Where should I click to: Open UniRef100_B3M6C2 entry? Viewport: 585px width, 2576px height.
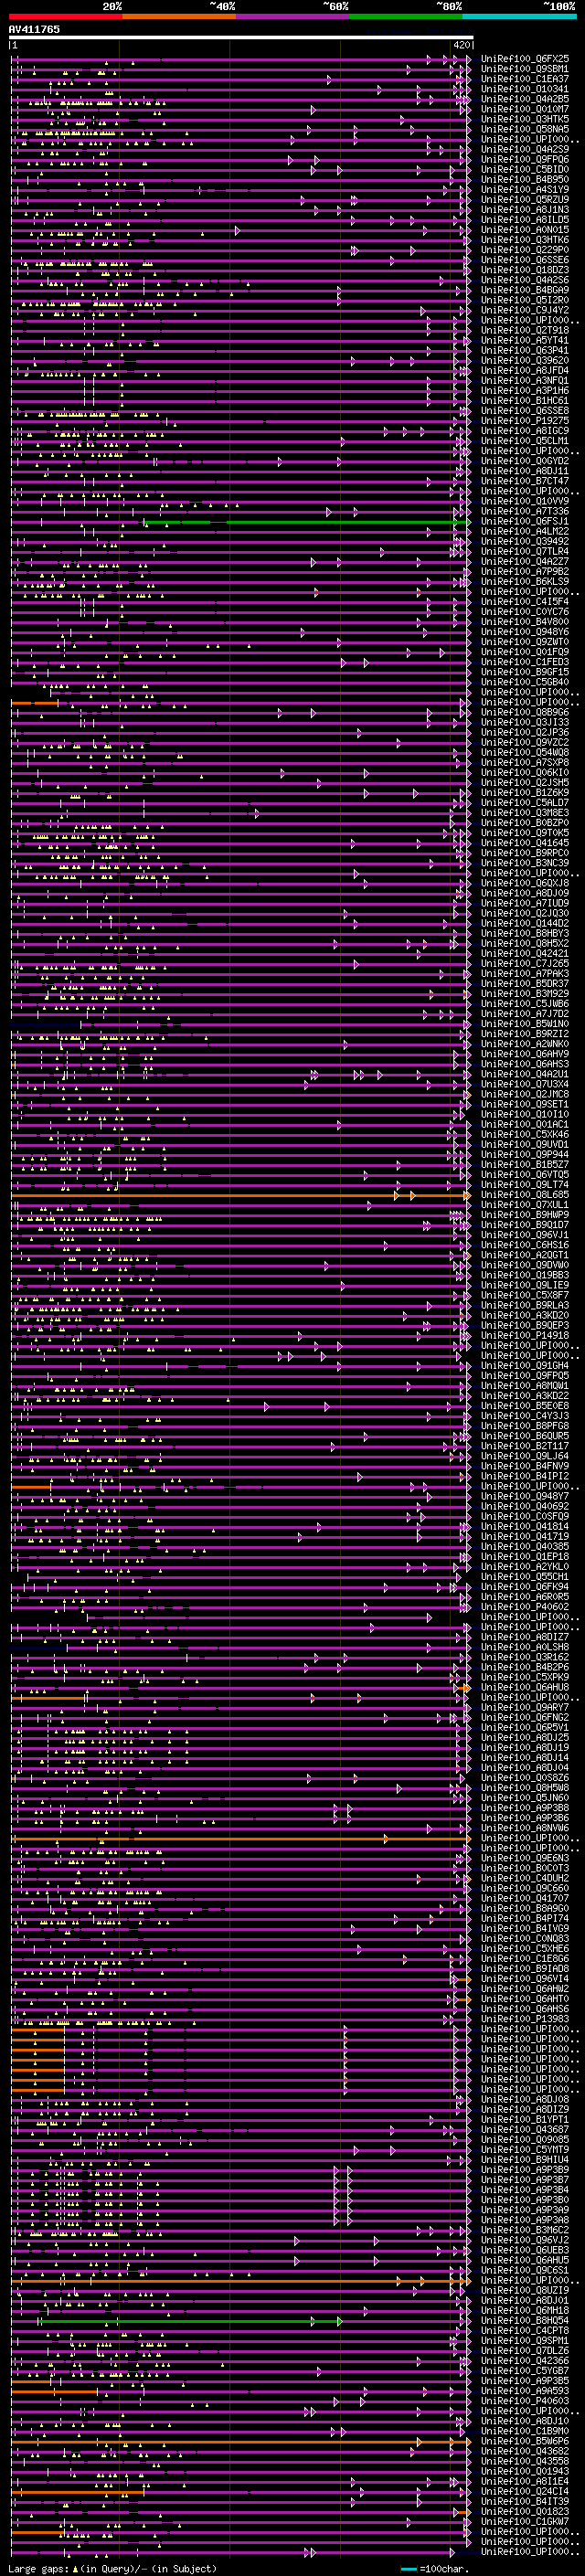pos(525,2230)
